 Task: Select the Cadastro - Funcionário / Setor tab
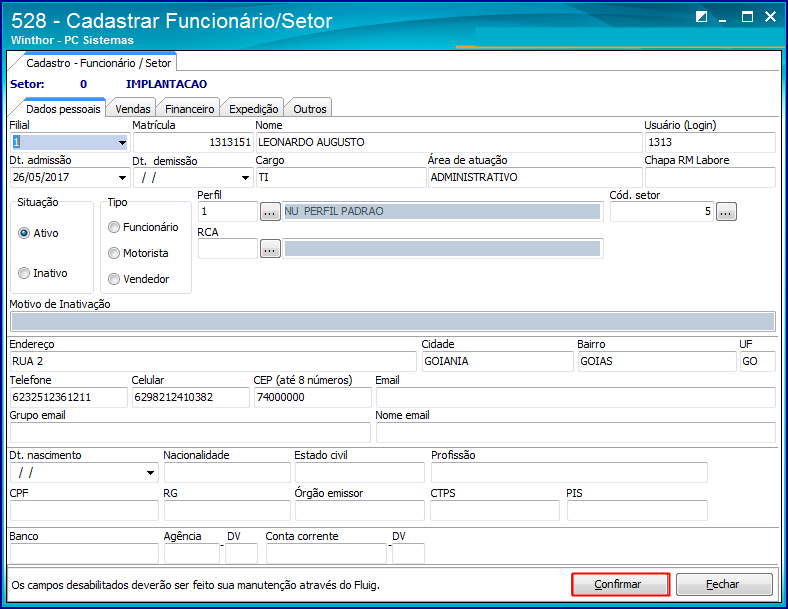point(98,63)
